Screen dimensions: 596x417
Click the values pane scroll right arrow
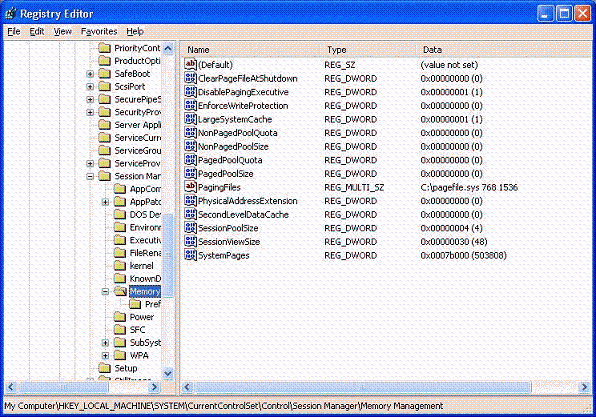pyautogui.click(x=584, y=387)
